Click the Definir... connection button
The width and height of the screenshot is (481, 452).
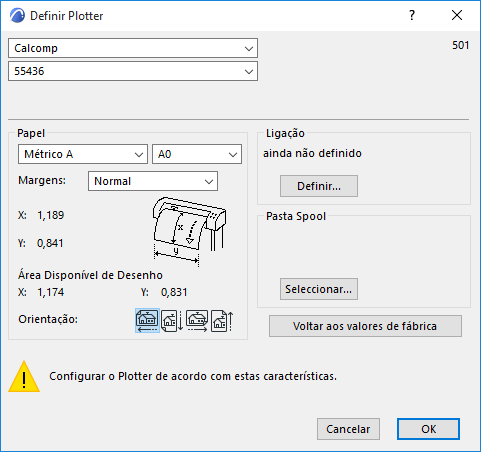point(319,186)
